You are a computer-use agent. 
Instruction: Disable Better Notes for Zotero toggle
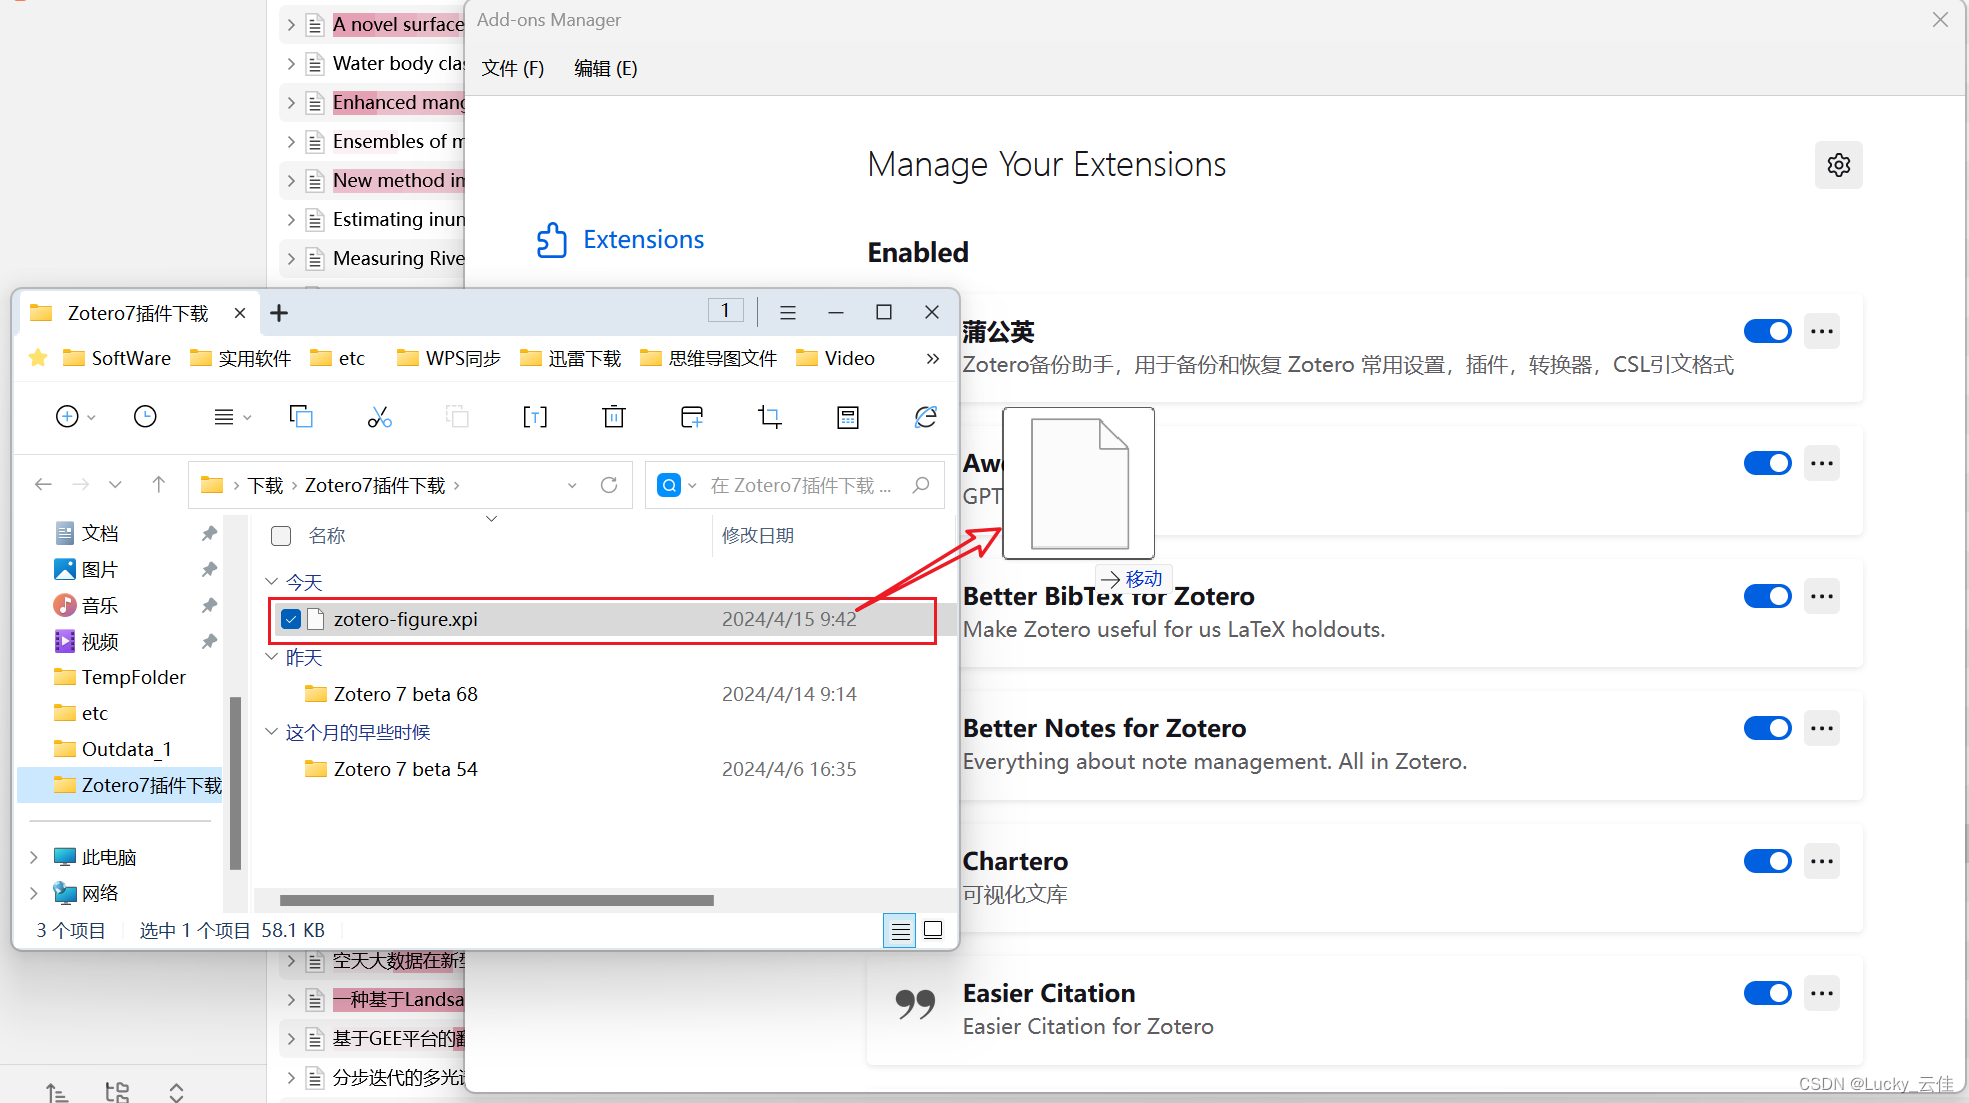pyautogui.click(x=1768, y=729)
